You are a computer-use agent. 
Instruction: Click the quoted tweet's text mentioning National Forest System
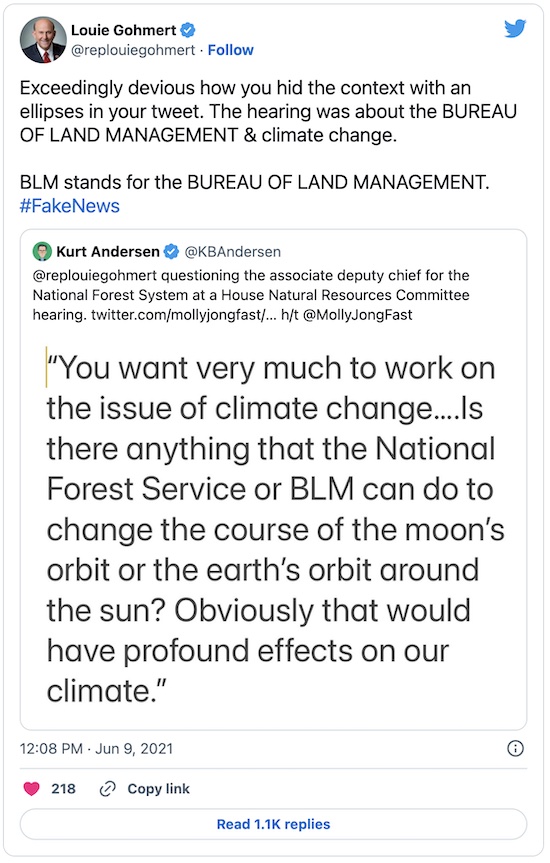click(251, 295)
